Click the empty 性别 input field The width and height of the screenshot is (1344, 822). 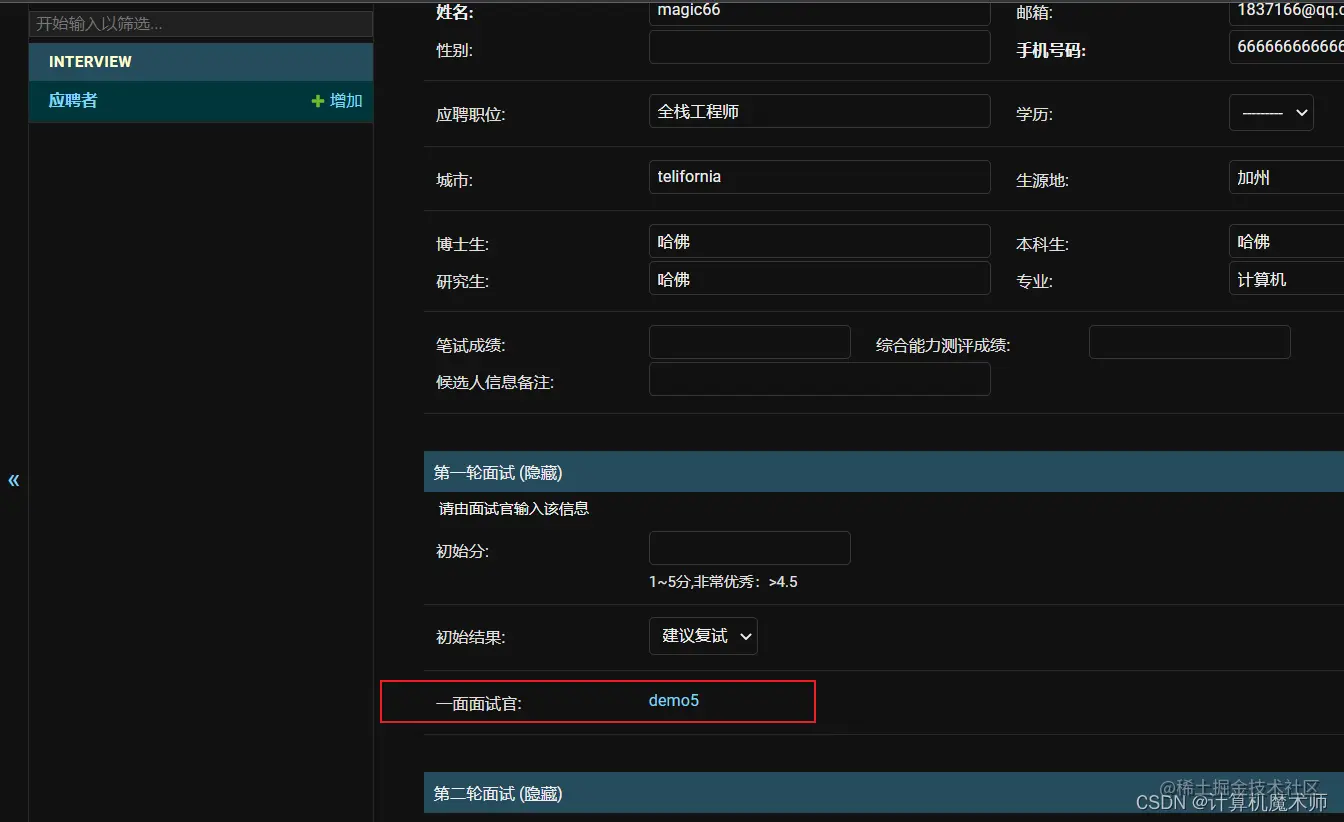pyautogui.click(x=819, y=46)
